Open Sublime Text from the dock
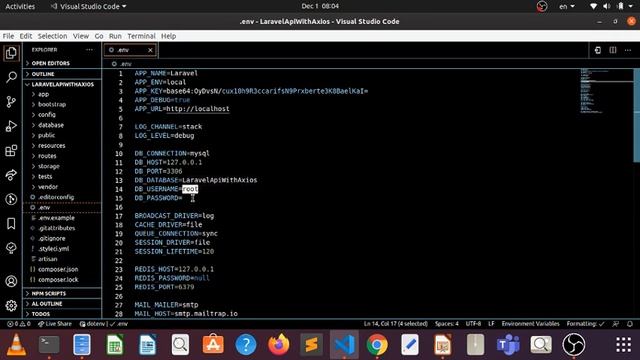This screenshot has width=640, height=360. [311, 344]
